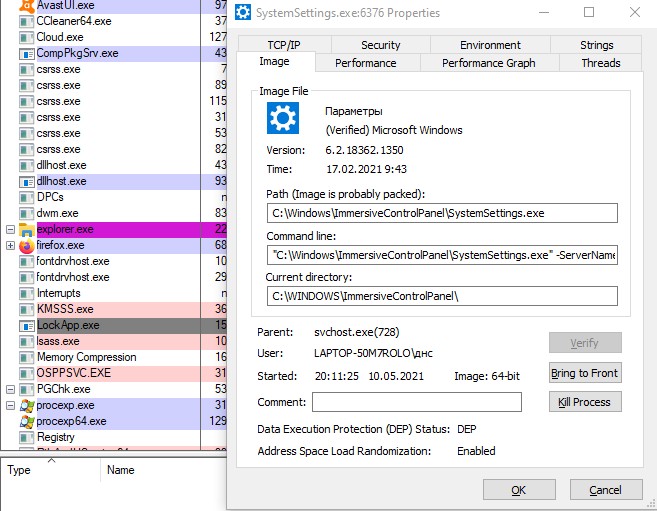
Task: Click the CompPkgSrv.exe process icon
Action: (26, 54)
